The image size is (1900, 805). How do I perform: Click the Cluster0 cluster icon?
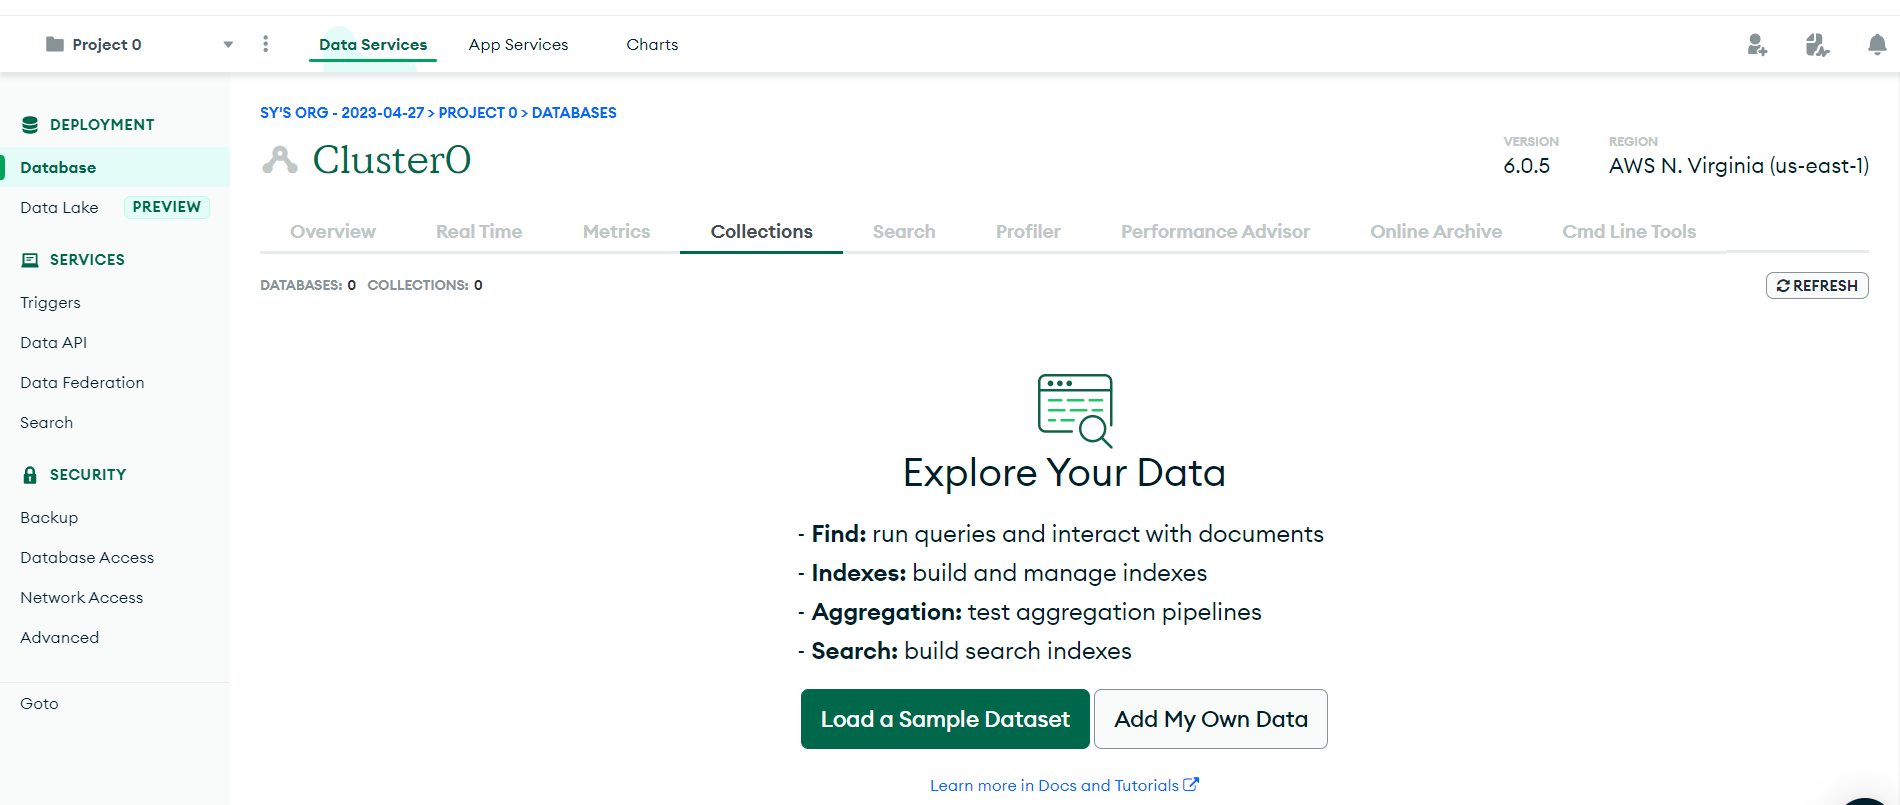pos(280,160)
